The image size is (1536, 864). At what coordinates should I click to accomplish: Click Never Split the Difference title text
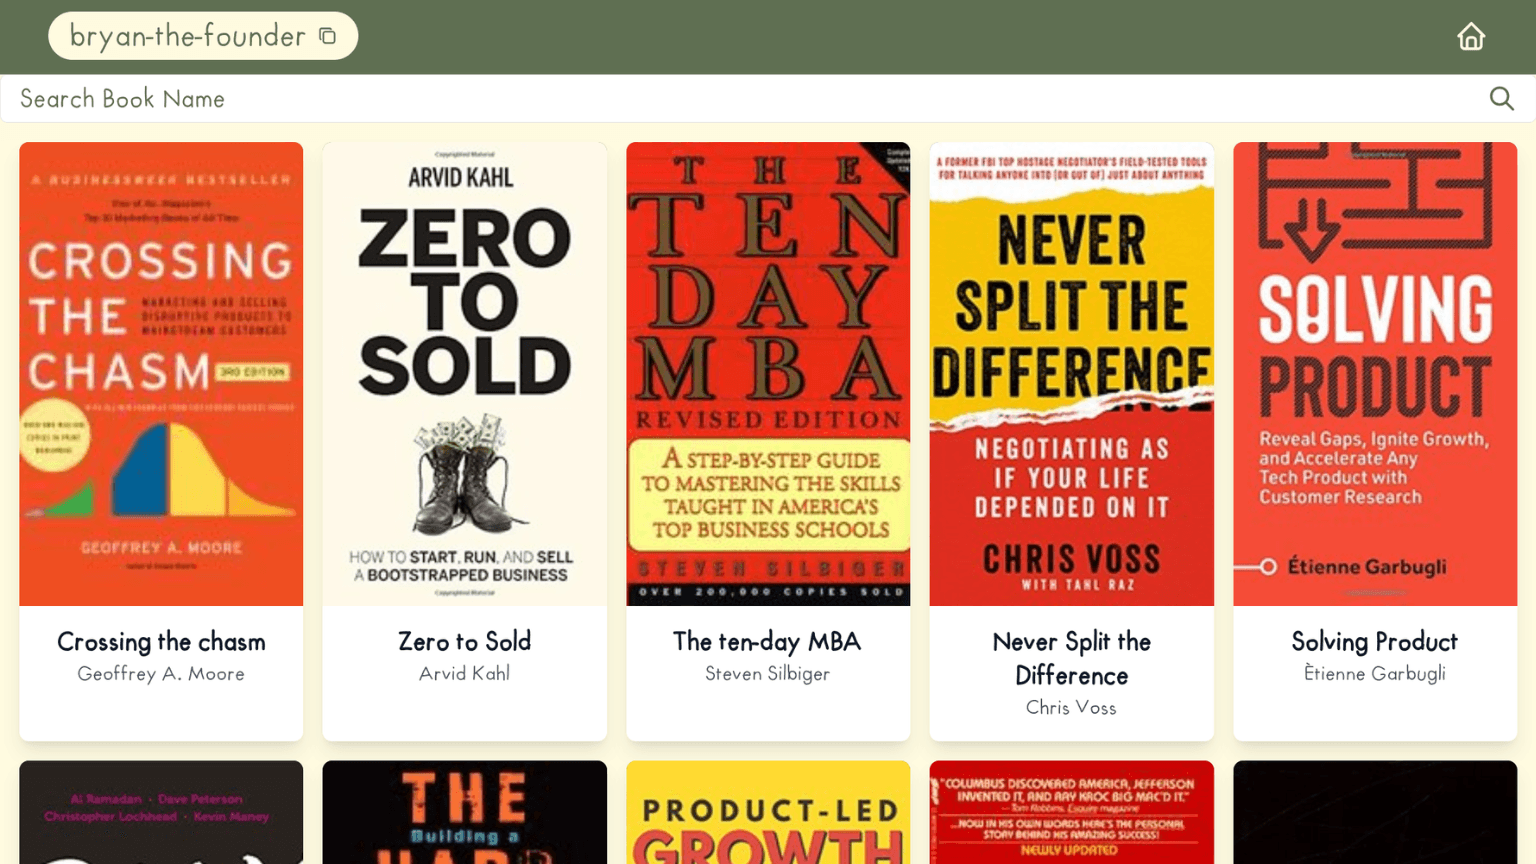(1071, 658)
